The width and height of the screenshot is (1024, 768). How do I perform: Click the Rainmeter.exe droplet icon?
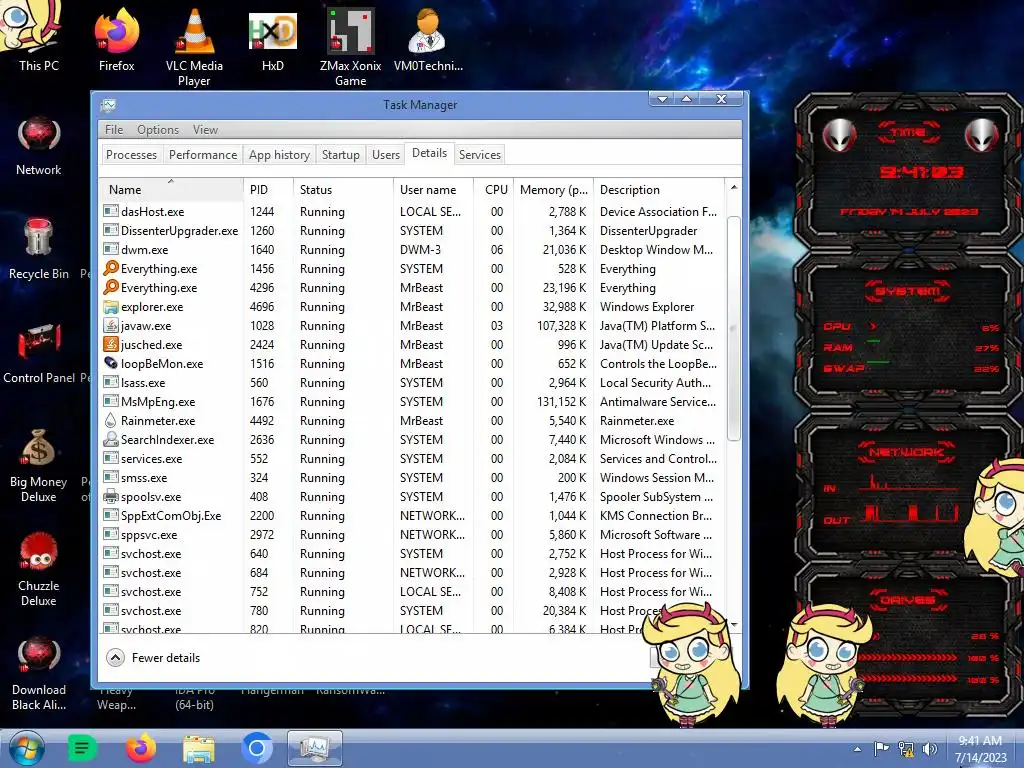click(x=111, y=421)
